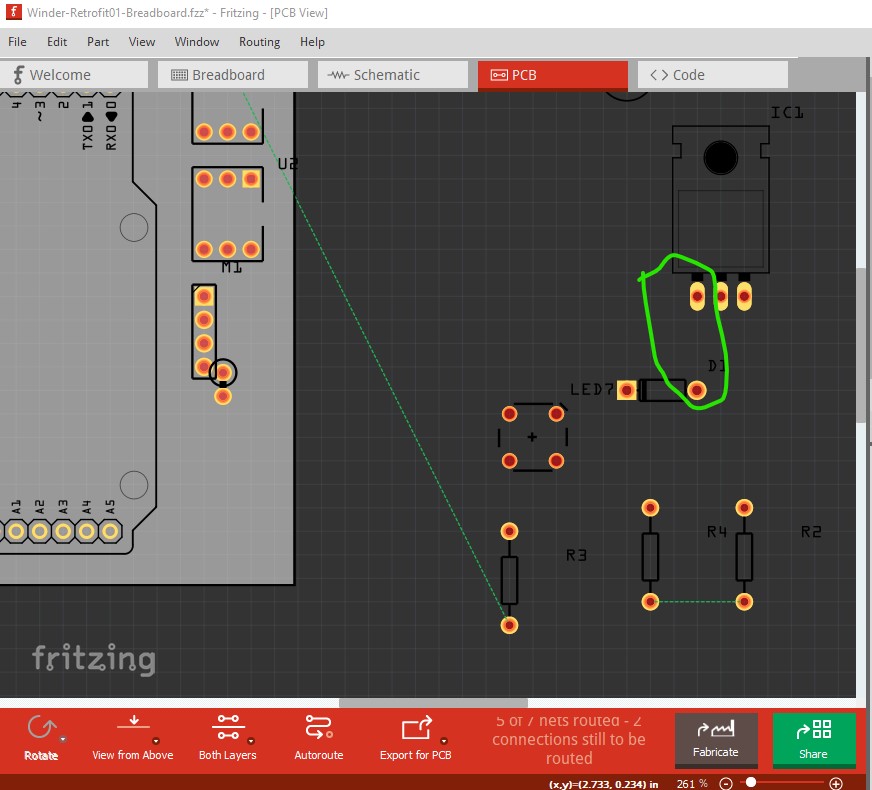872x790 pixels.
Task: Click the bottom pad of R4
Action: 650,602
